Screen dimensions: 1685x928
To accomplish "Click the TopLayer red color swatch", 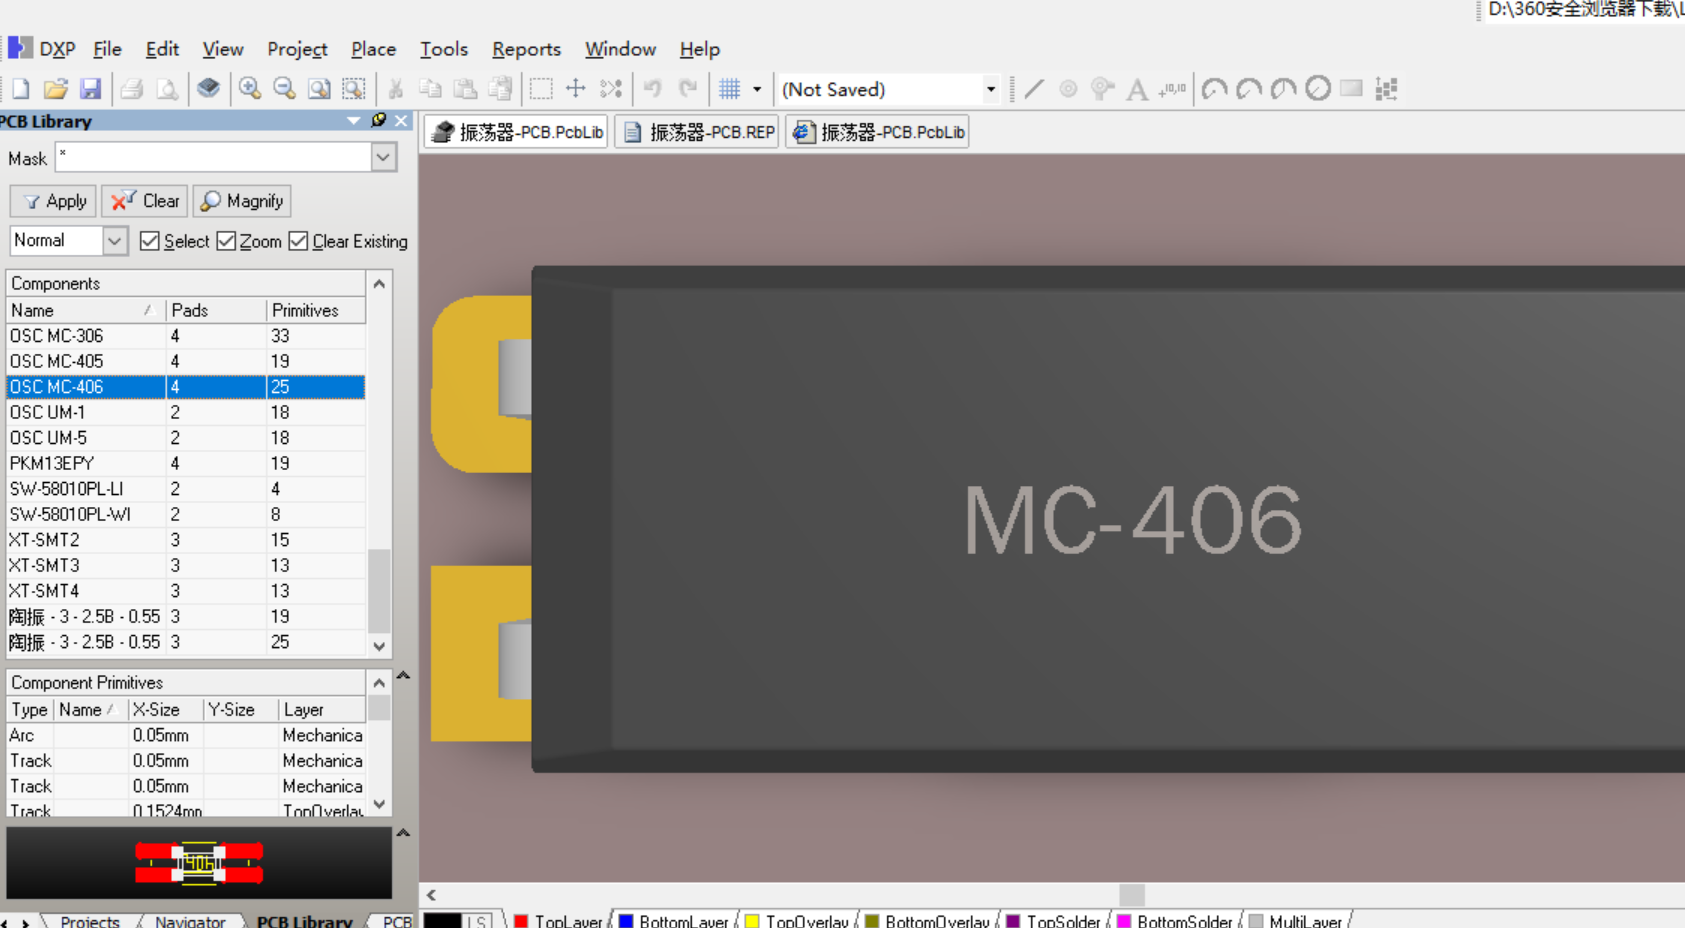I will 521,921.
